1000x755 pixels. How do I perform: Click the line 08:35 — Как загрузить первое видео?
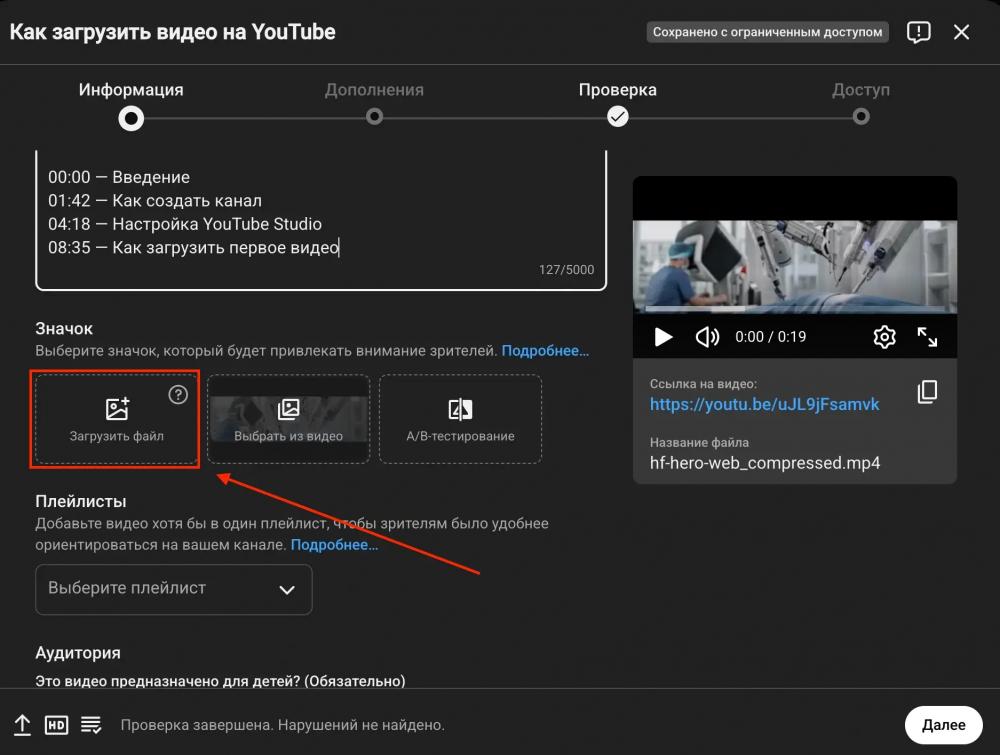point(193,247)
